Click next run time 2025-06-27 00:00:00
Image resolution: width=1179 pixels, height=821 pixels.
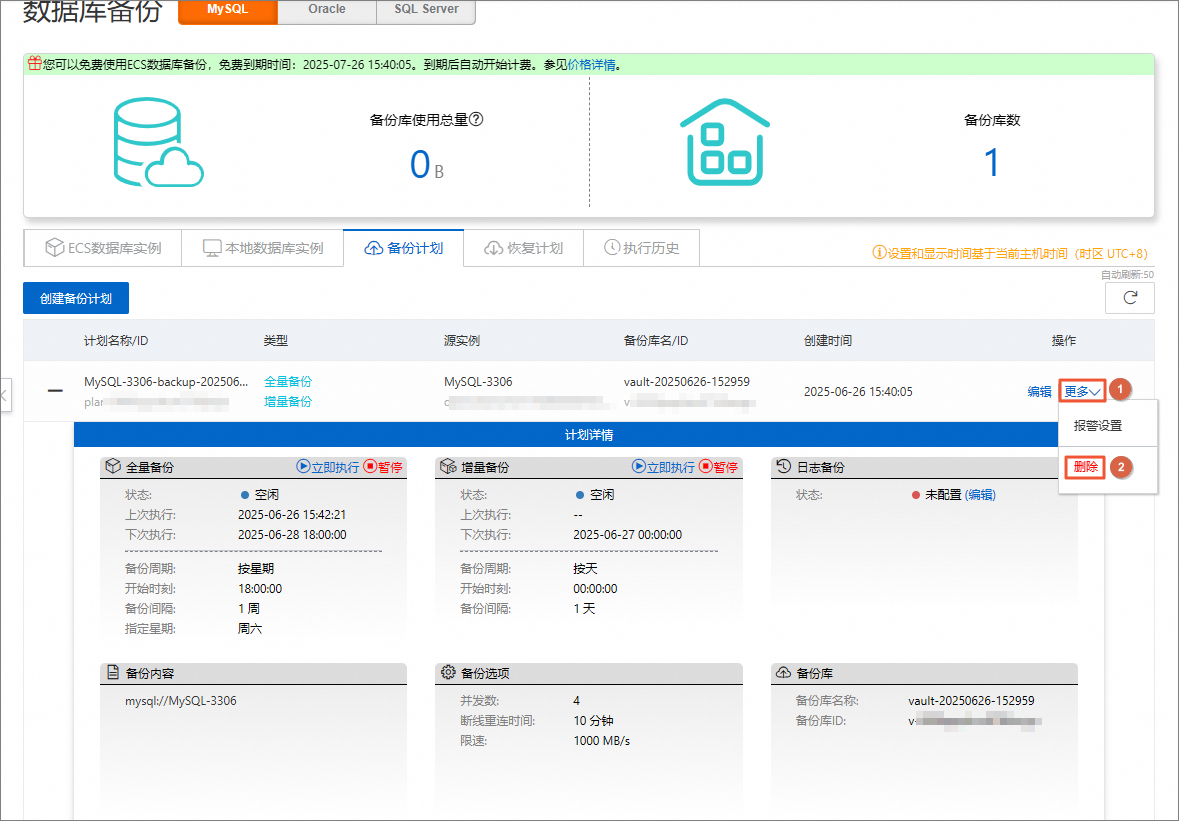point(627,535)
